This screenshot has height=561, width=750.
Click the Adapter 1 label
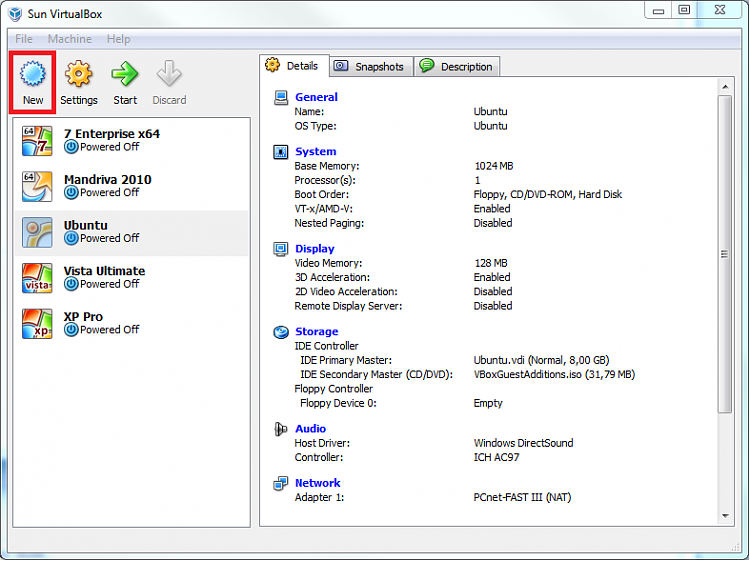point(320,497)
